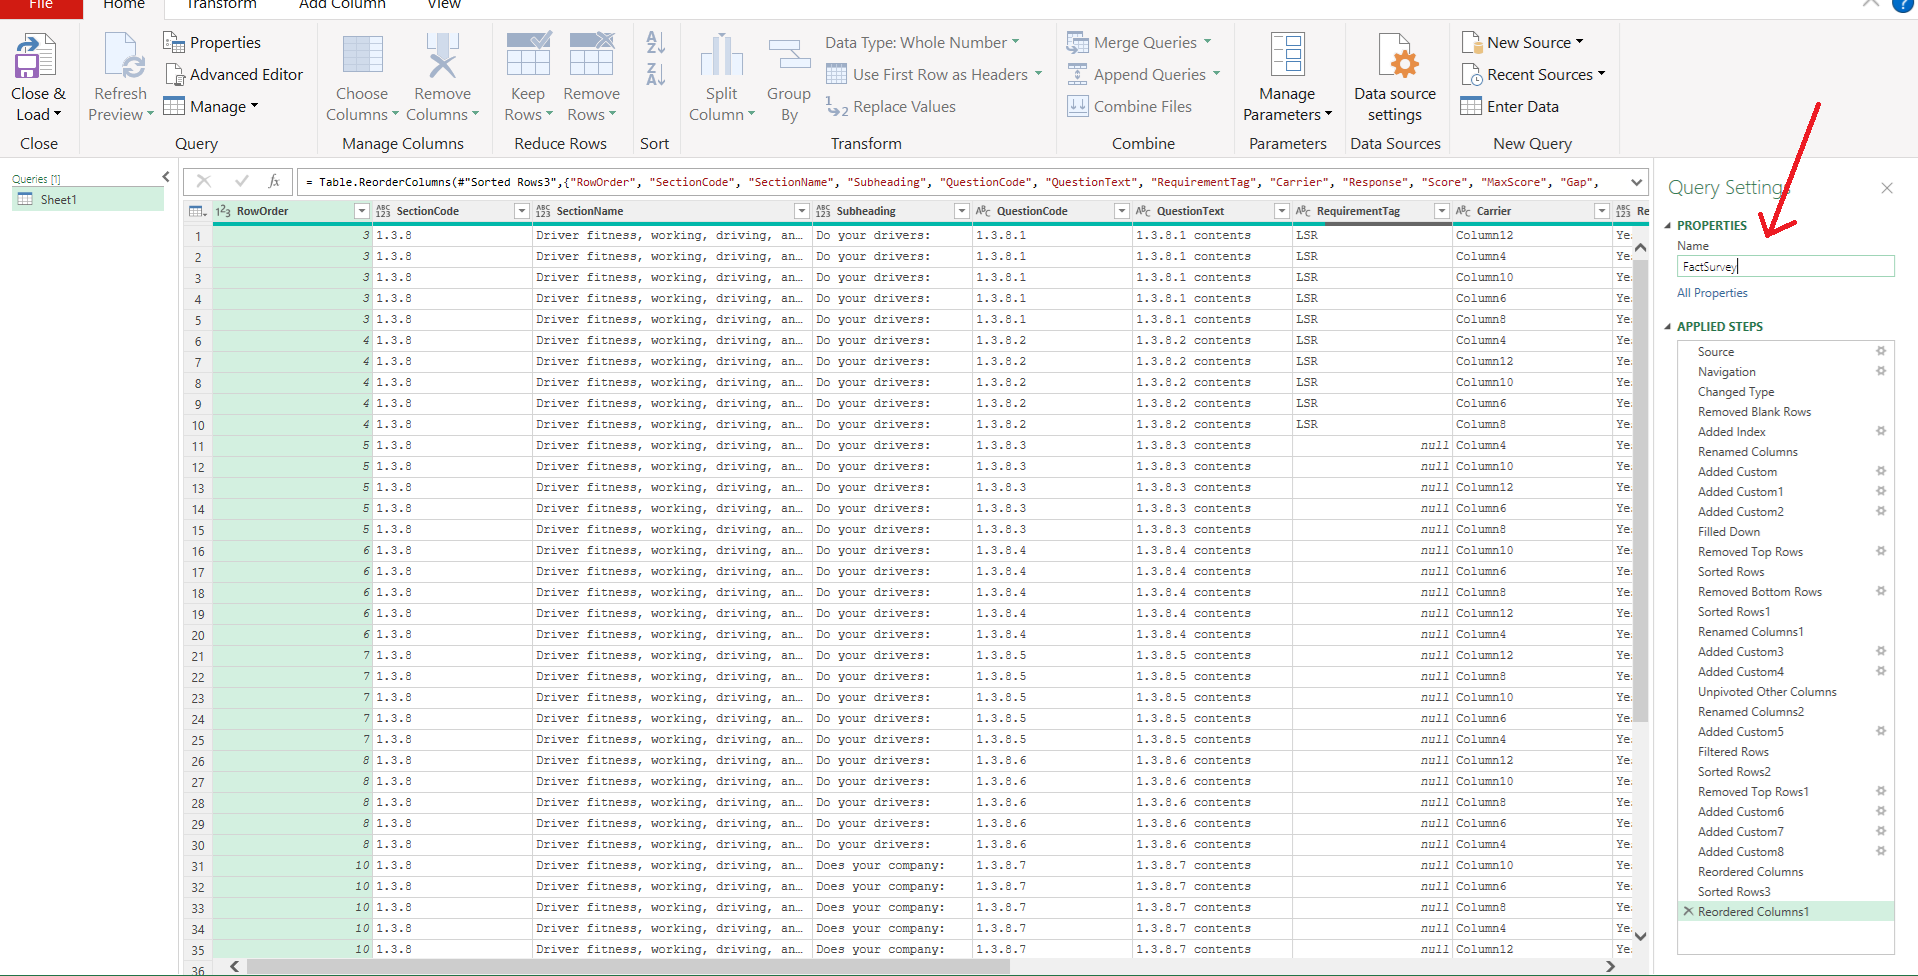The width and height of the screenshot is (1918, 976).
Task: Click the Manage Parameters icon
Action: (x=1287, y=56)
